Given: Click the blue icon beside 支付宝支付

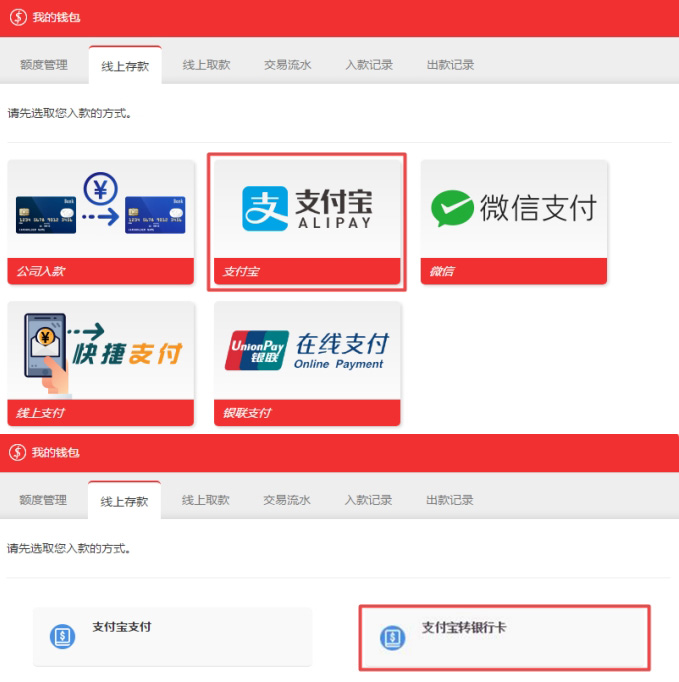Looking at the screenshot, I should point(61,636).
